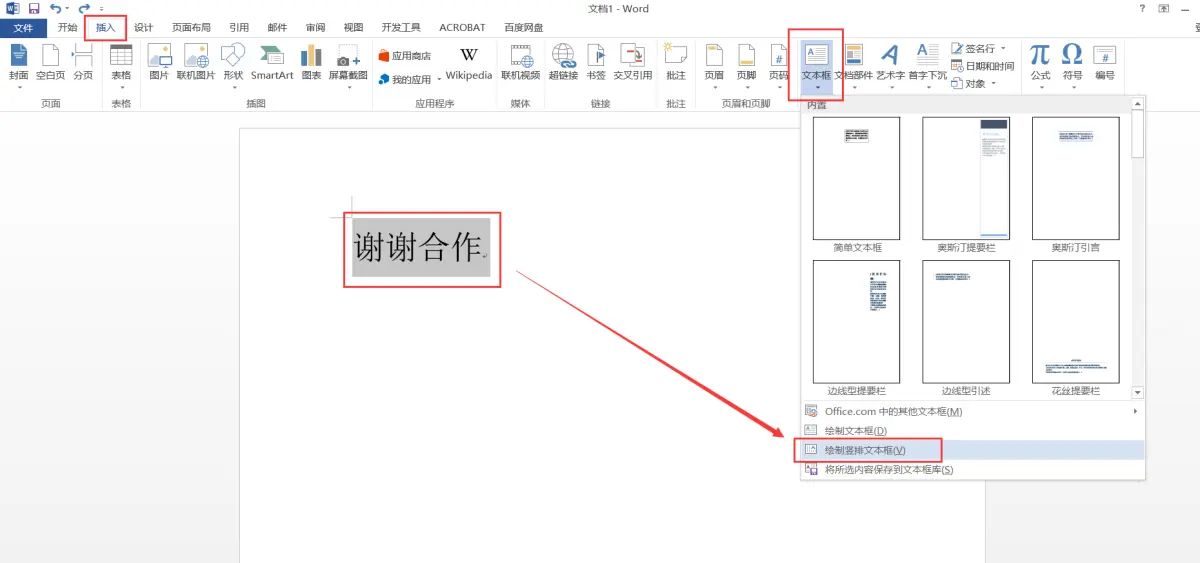Click the Save icon in quick access toolbar
Image resolution: width=1200 pixels, height=563 pixels.
34,8
